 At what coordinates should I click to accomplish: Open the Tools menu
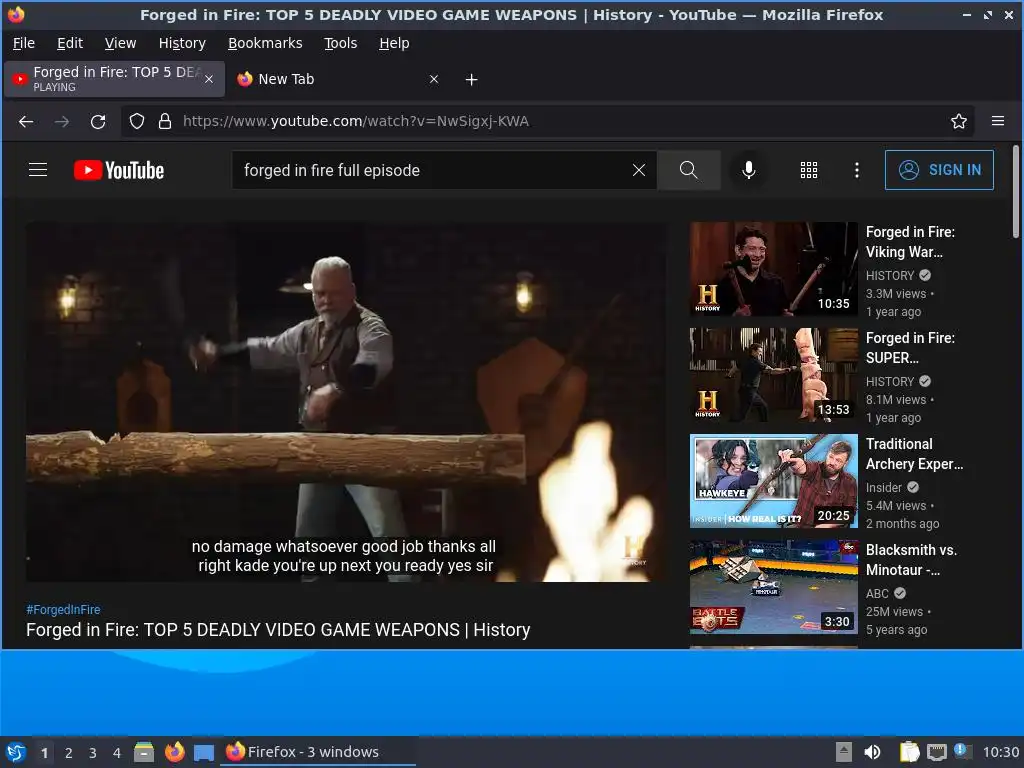(x=341, y=43)
